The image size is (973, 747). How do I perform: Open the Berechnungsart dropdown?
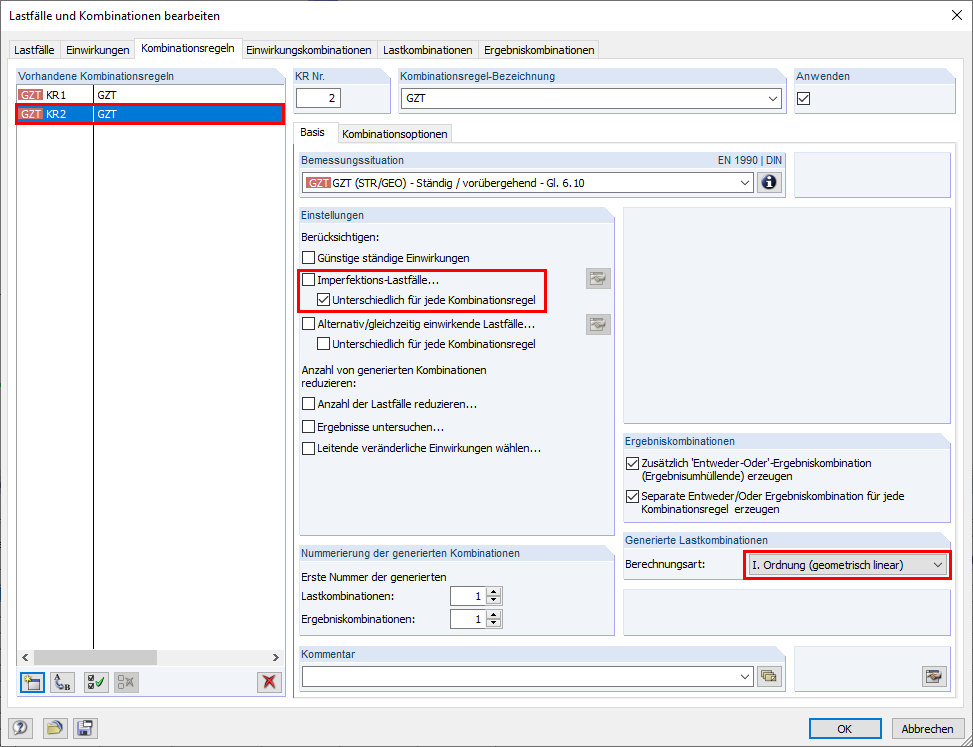(x=938, y=565)
